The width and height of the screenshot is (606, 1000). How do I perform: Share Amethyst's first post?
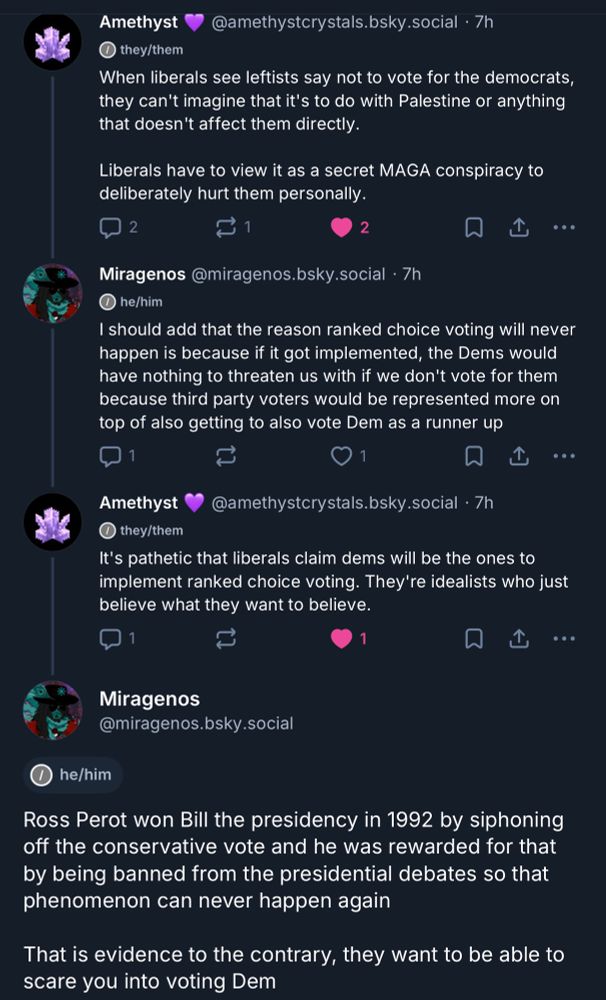(519, 228)
